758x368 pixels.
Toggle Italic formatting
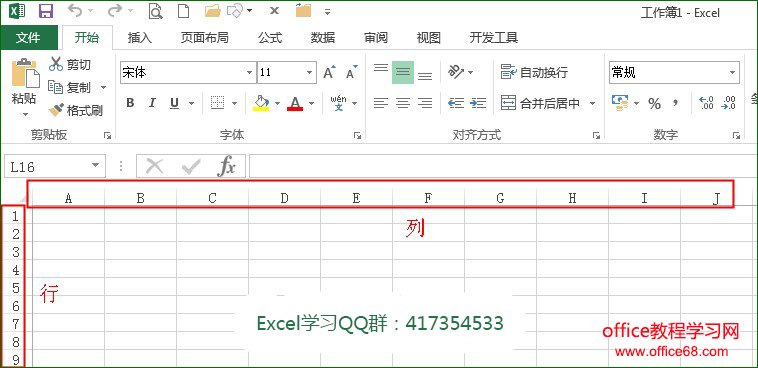pos(152,103)
